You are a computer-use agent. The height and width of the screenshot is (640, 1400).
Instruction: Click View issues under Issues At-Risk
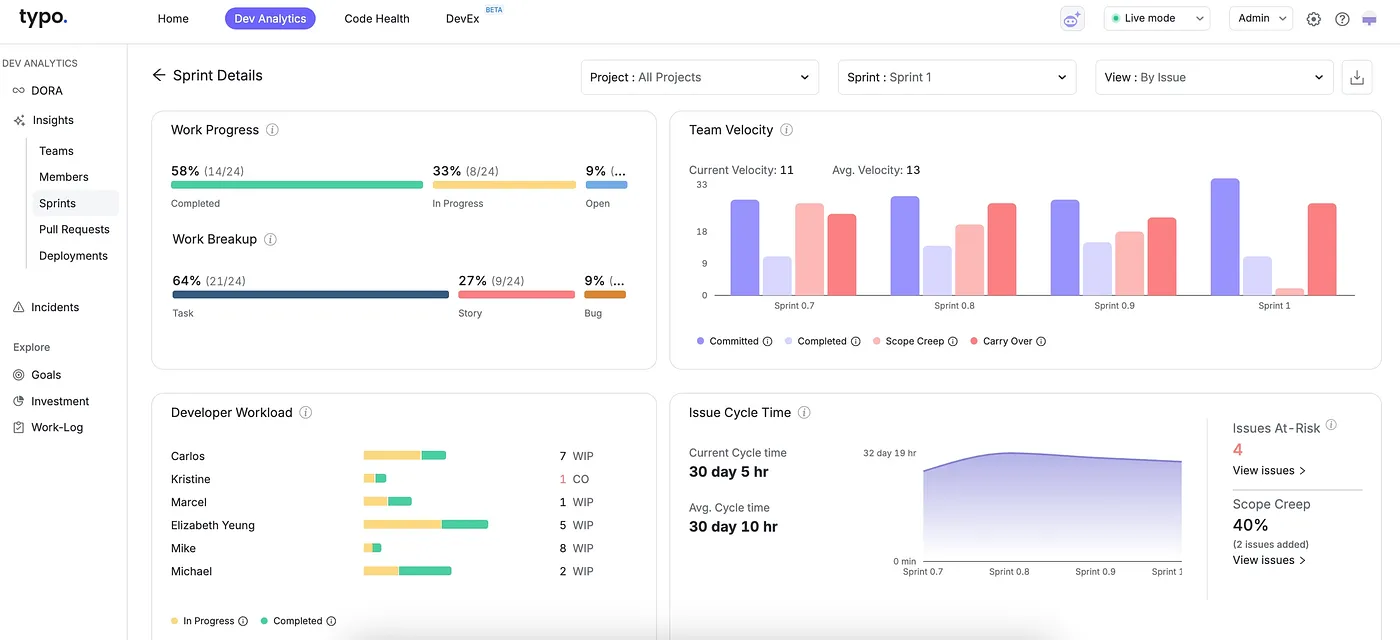click(x=1269, y=470)
